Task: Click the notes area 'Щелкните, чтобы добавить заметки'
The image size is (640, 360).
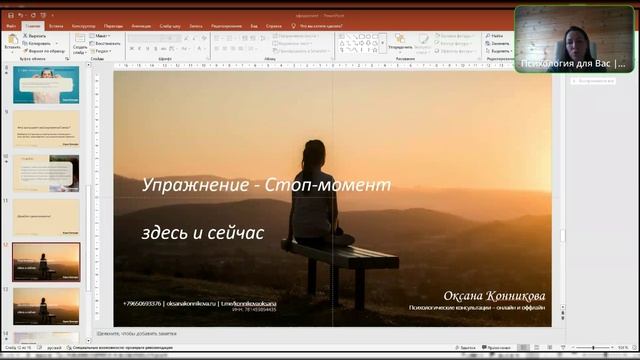Action: point(137,334)
